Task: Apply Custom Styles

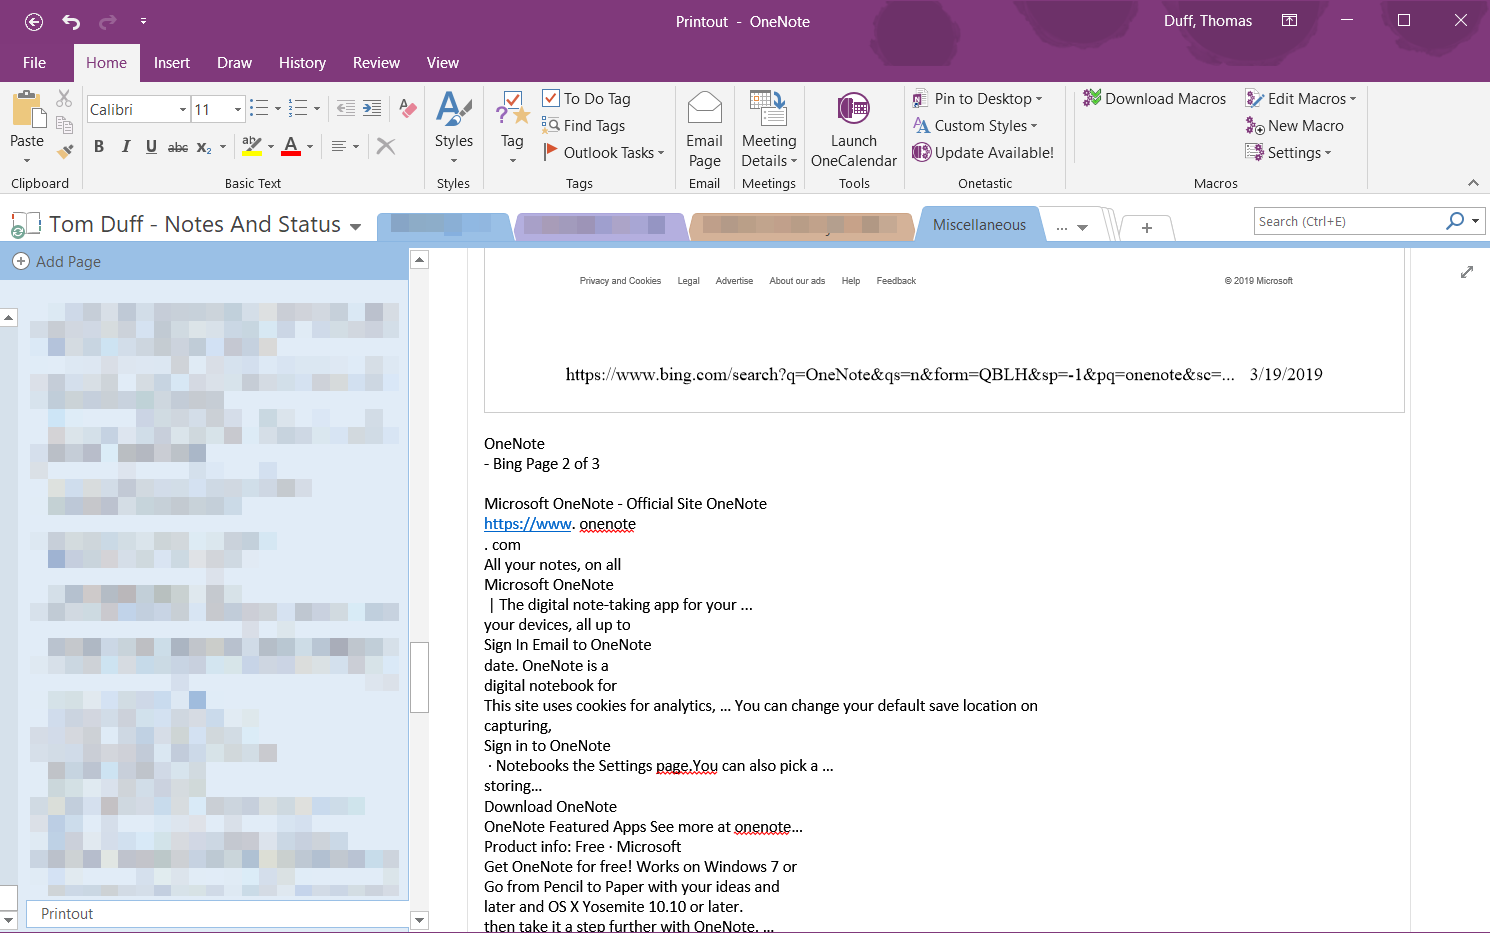Action: (x=975, y=125)
